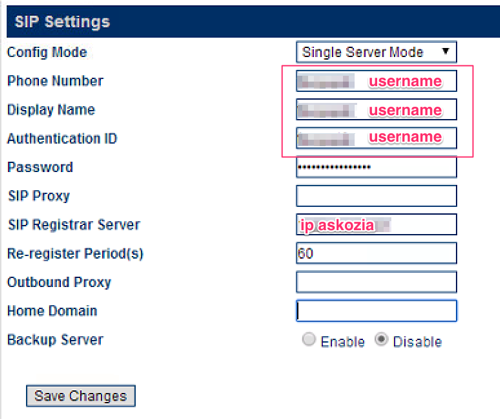Click the SIP Registrar Server label
This screenshot has height=419, width=500.
[74, 225]
